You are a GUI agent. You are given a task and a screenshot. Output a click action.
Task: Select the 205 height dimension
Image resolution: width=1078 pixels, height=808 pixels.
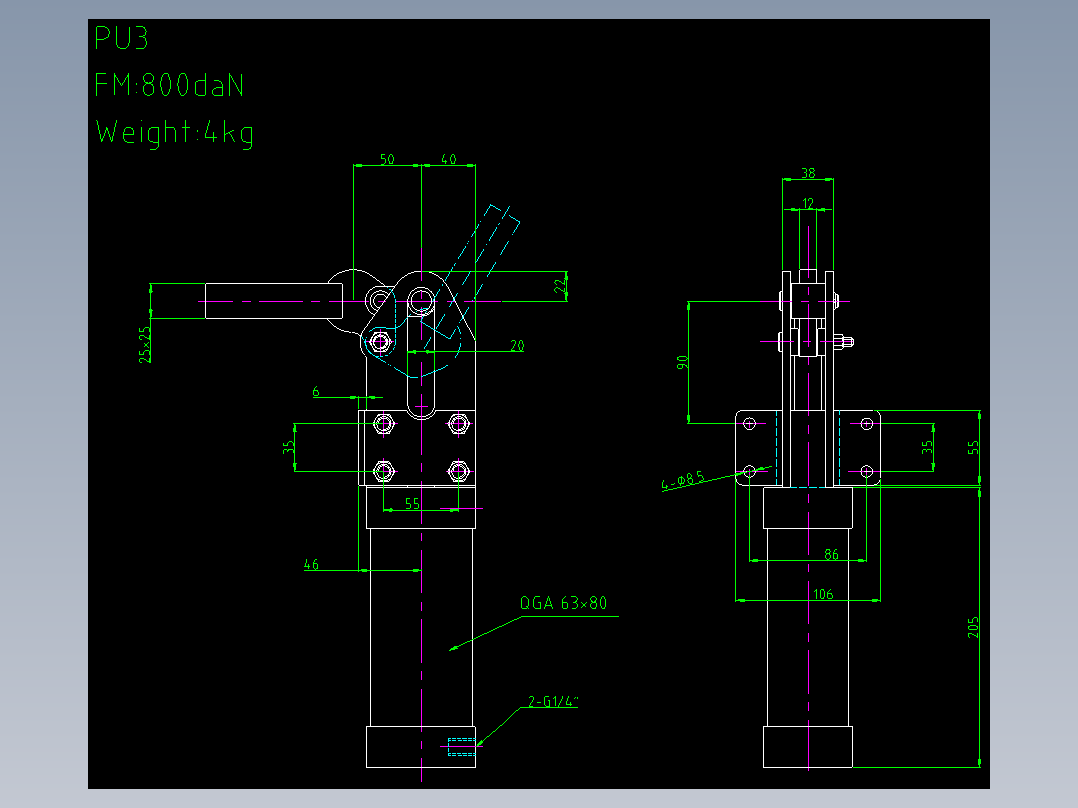973,627
